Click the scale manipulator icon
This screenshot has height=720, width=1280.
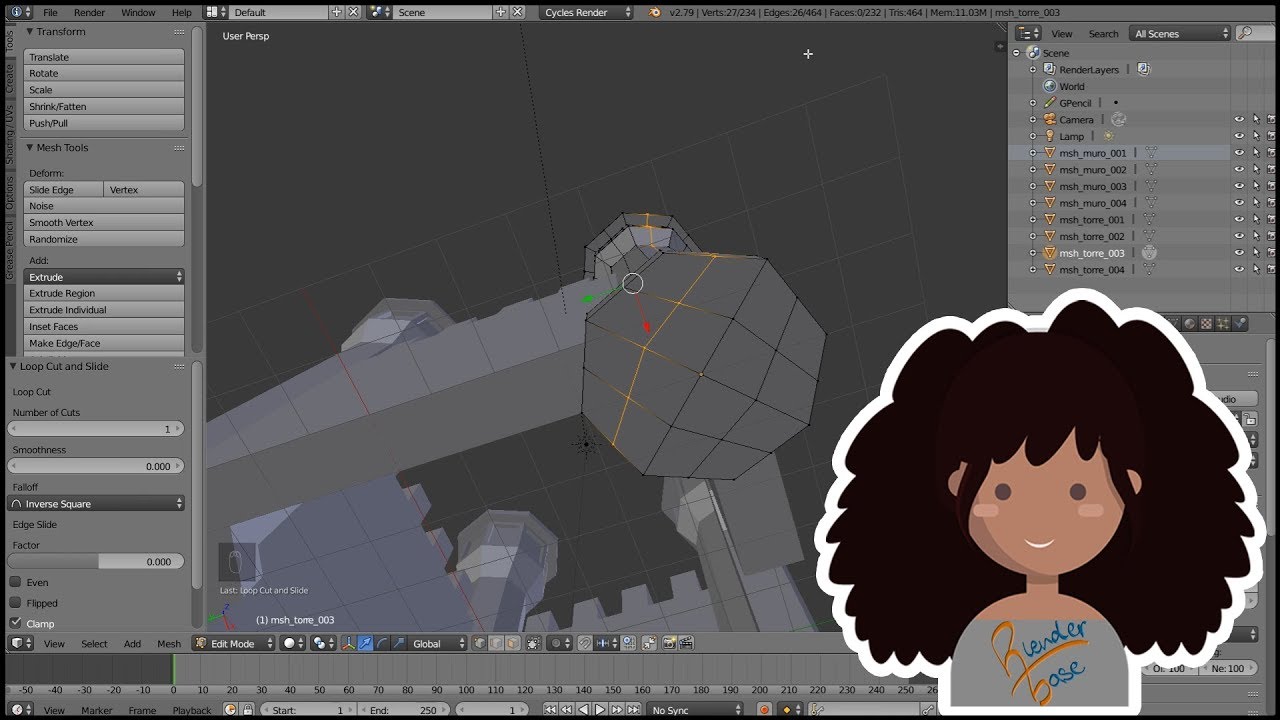click(x=400, y=643)
